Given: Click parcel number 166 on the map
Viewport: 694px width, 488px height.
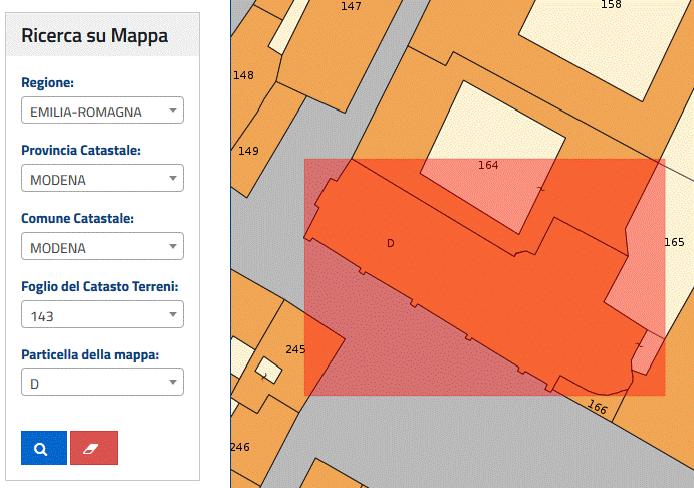Looking at the screenshot, I should 597,407.
